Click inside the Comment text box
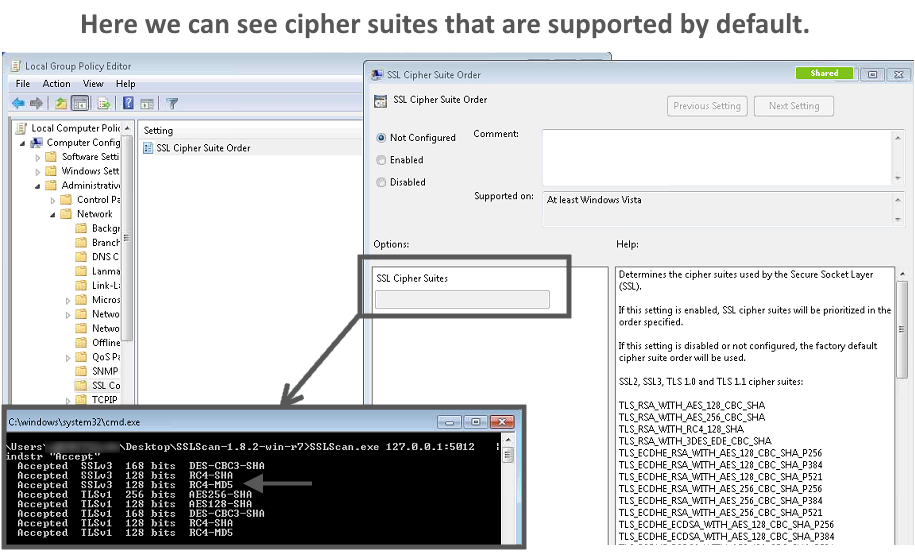 (715, 155)
